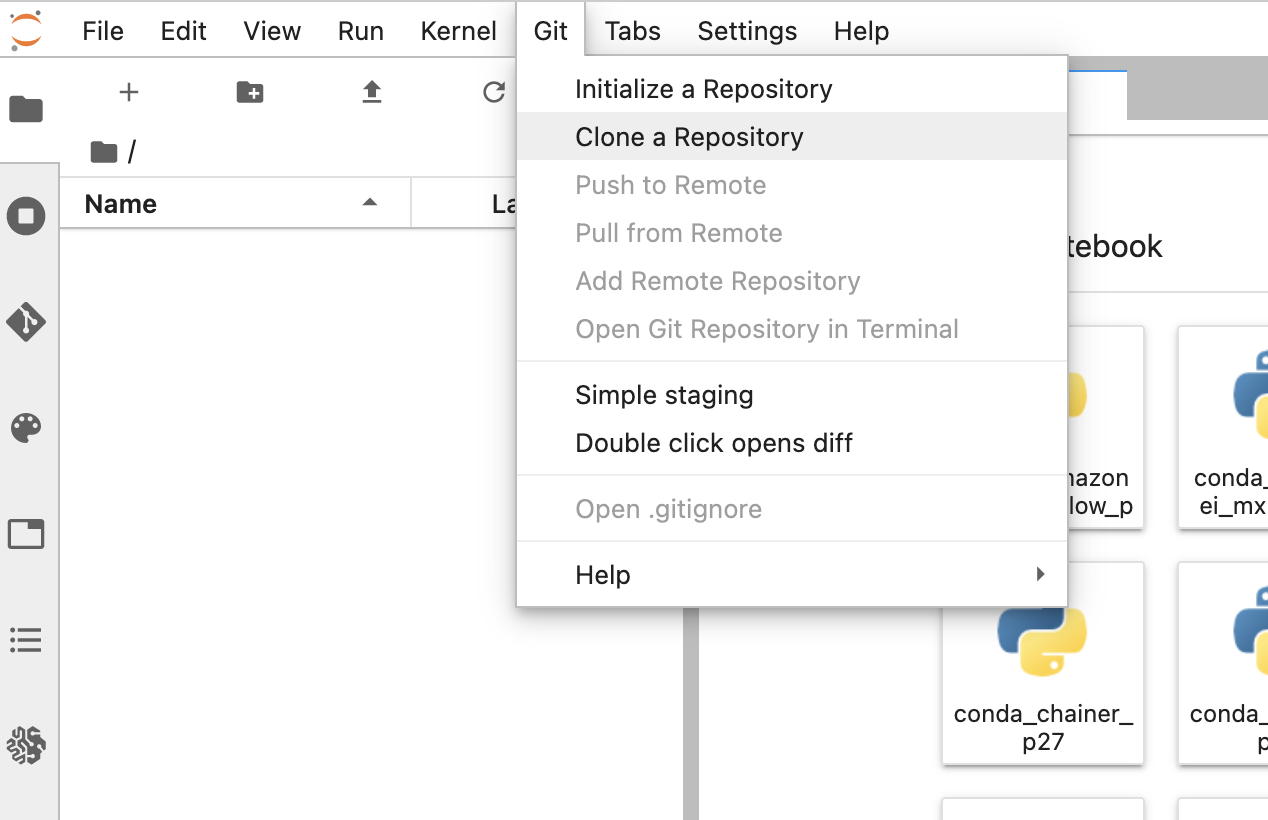1268x820 pixels.
Task: Open the Running Terminals and Kernels tab
Action: [26, 216]
